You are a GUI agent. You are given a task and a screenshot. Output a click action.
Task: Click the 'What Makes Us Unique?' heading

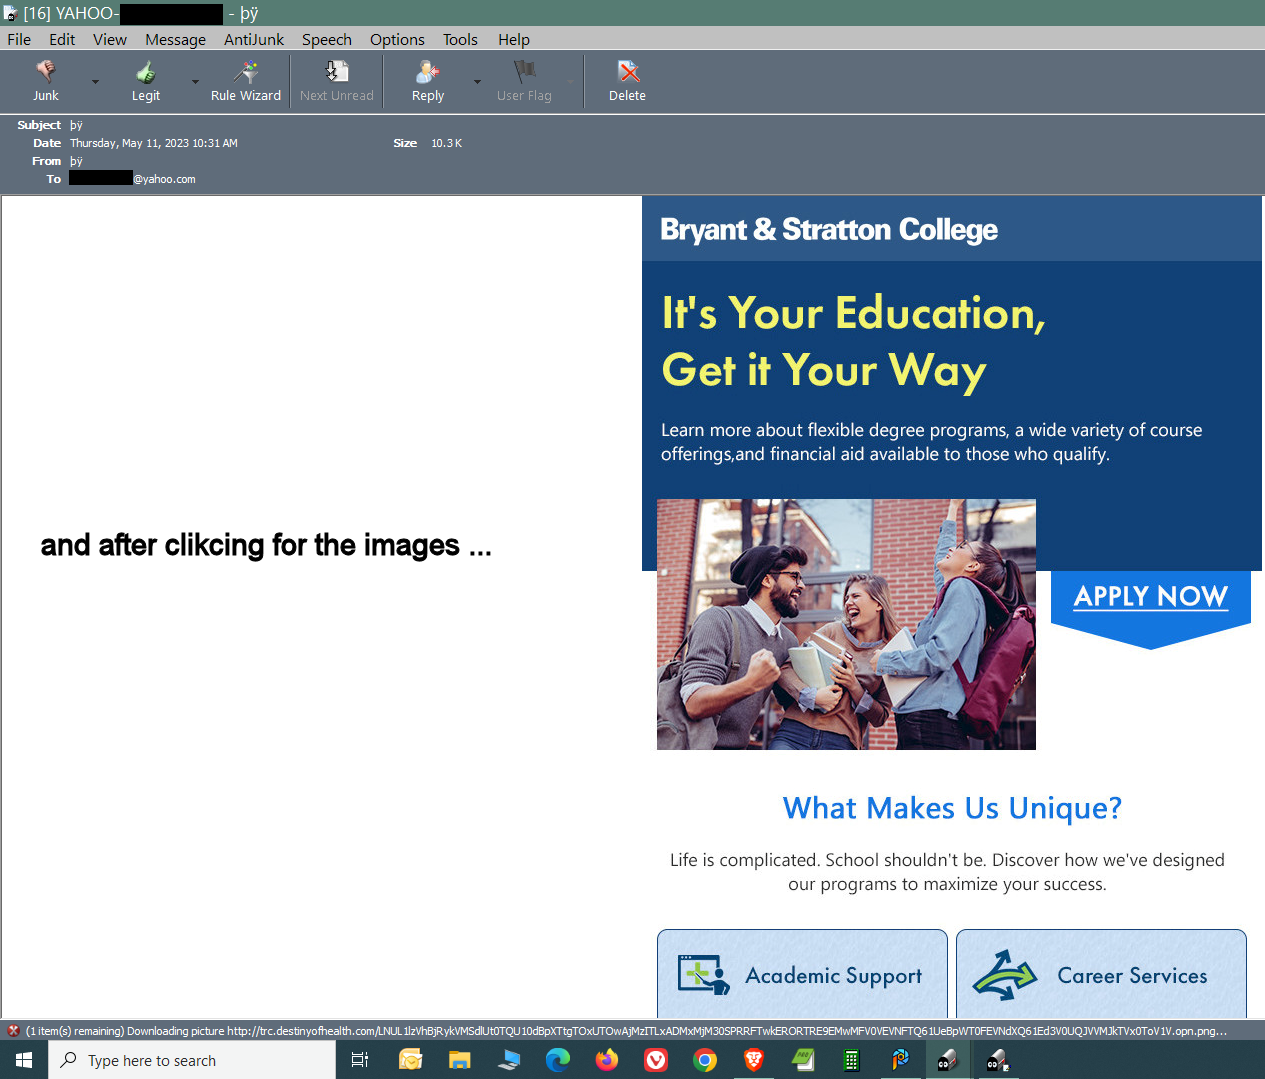click(x=952, y=807)
